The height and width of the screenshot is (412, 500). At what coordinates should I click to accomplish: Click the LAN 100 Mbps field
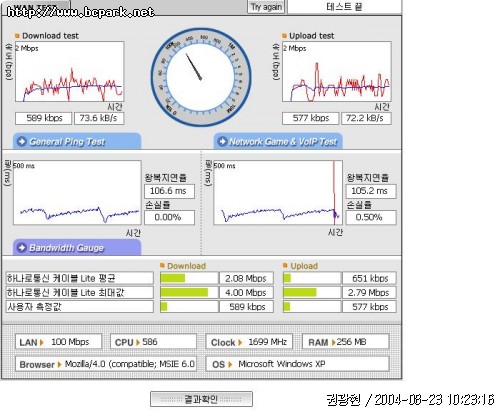pos(58,342)
